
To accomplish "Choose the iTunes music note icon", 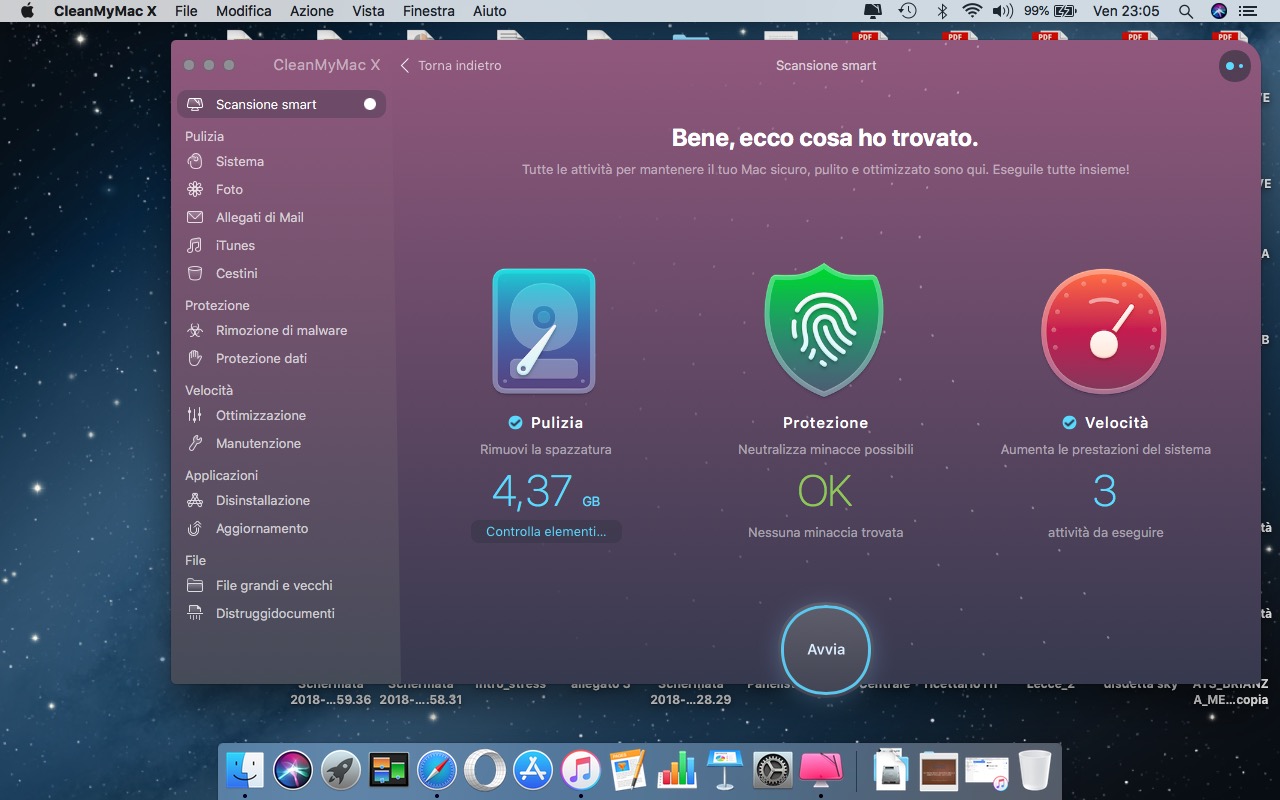I will [195, 245].
